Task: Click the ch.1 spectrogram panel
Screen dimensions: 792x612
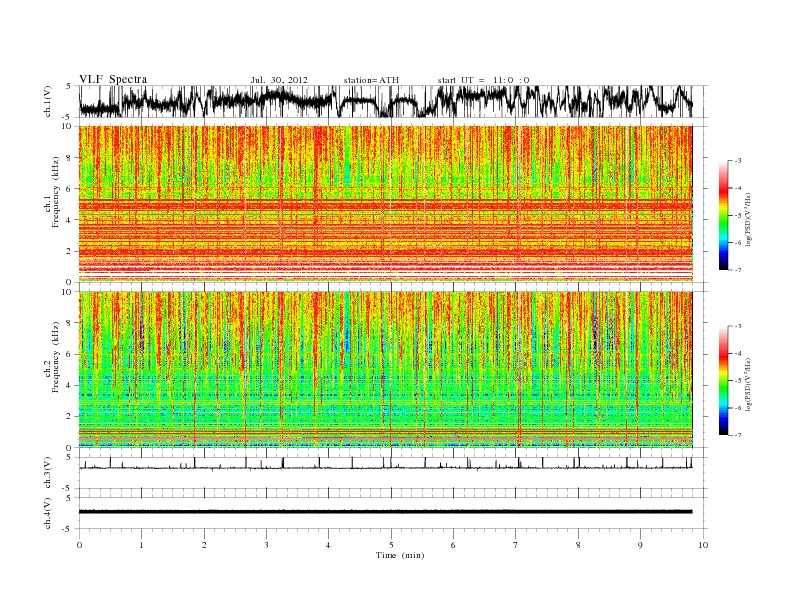Action: click(386, 204)
